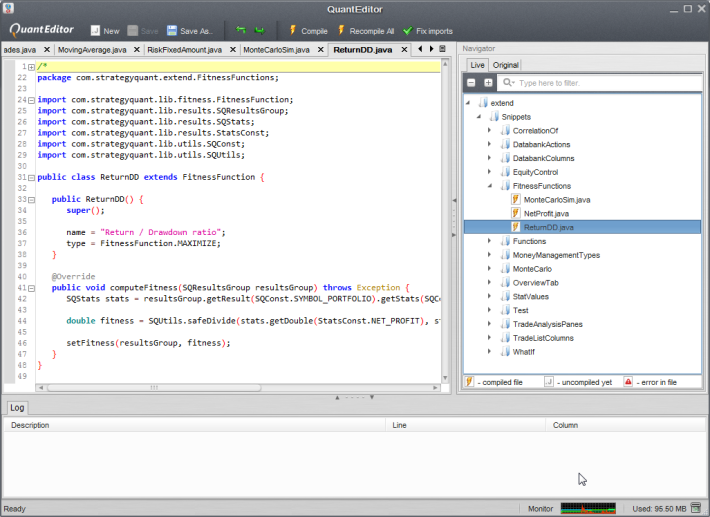Screen dimensions: 710x517
Task: Click the Save As toolbar button
Action: tap(189, 31)
